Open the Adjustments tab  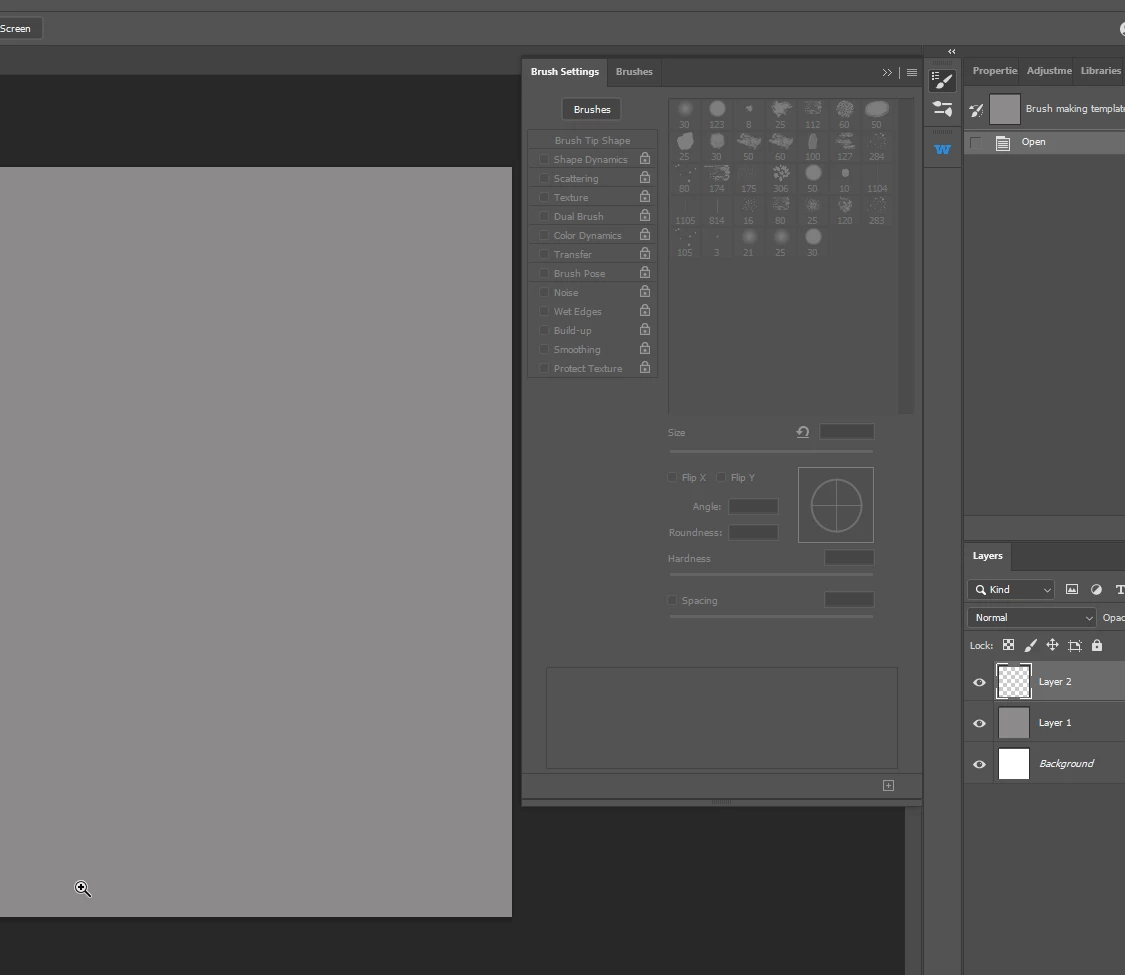click(1049, 70)
